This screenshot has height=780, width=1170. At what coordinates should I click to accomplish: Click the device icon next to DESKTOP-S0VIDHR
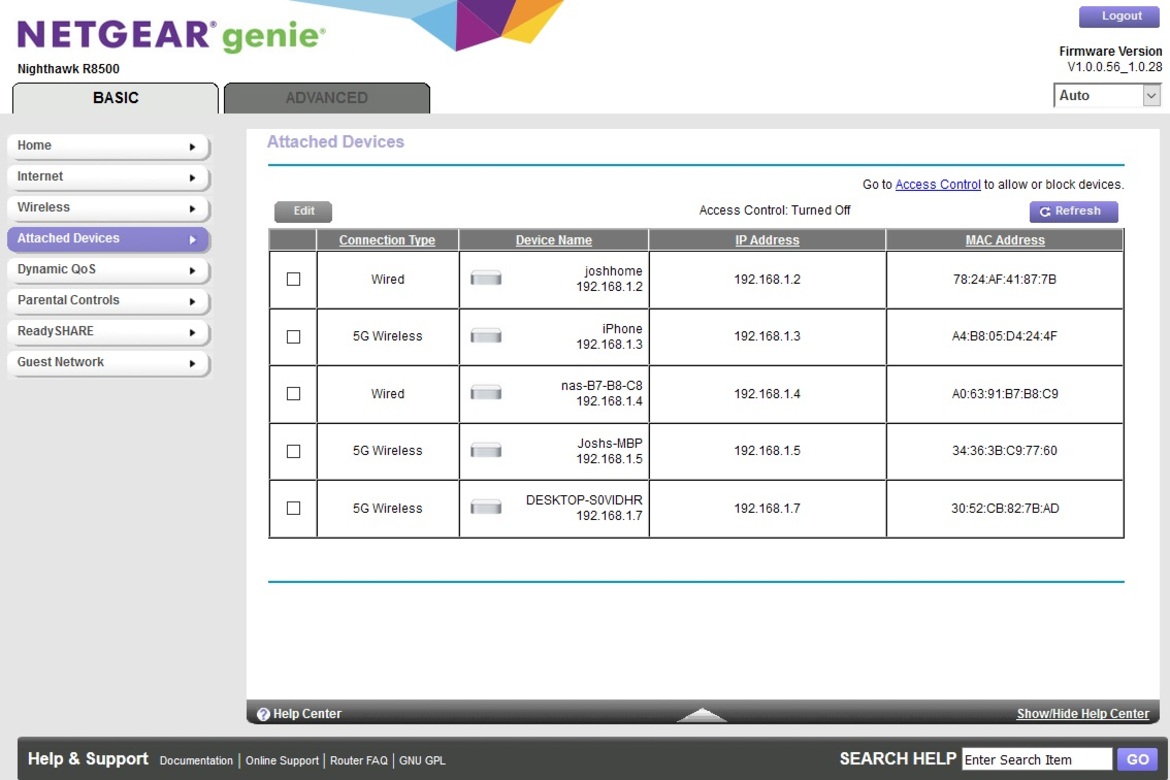point(486,508)
